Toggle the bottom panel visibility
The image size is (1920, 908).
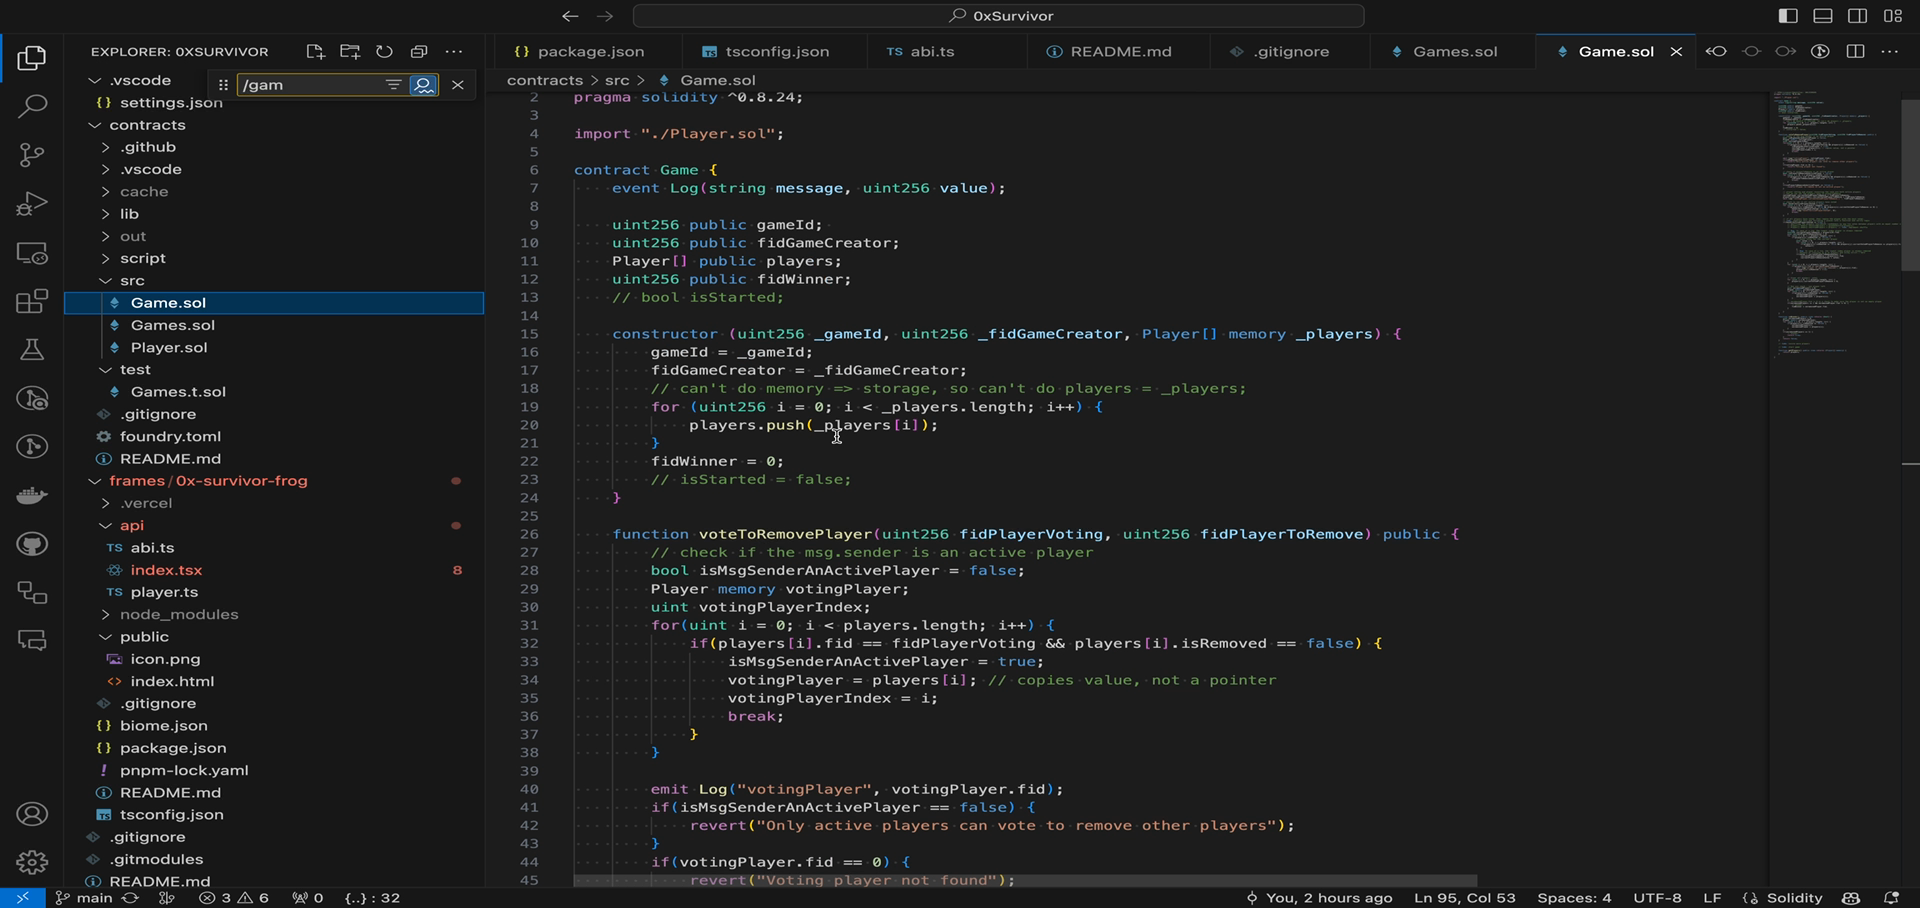[x=1823, y=16]
